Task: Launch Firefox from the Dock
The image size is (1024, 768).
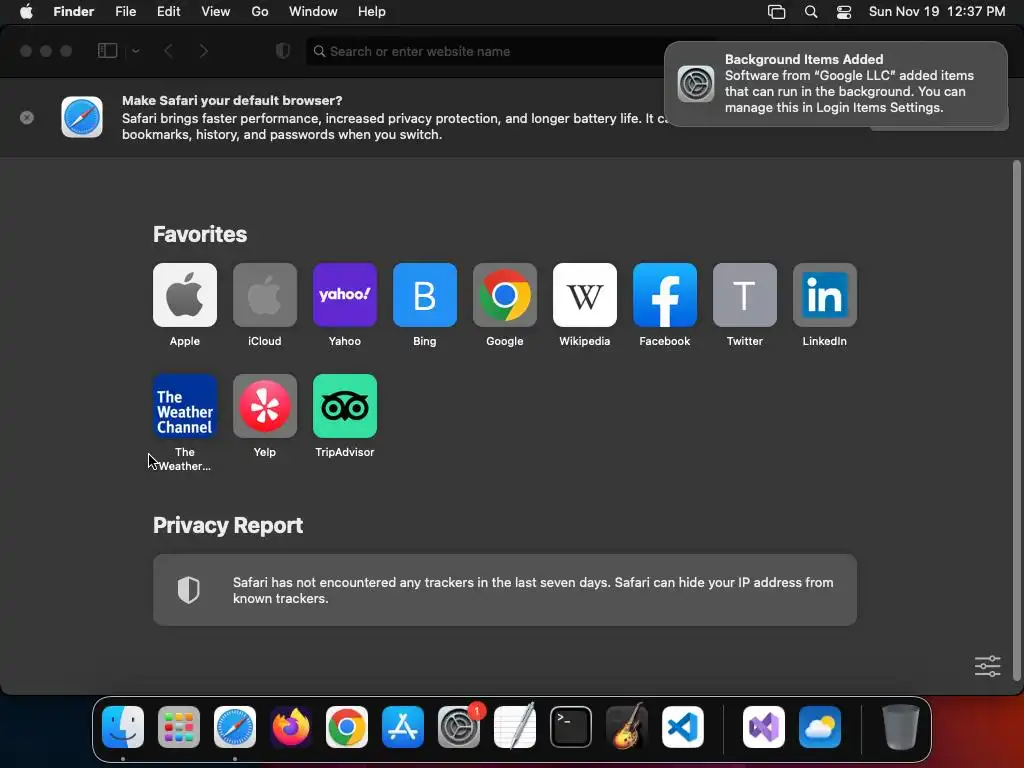Action: [291, 727]
